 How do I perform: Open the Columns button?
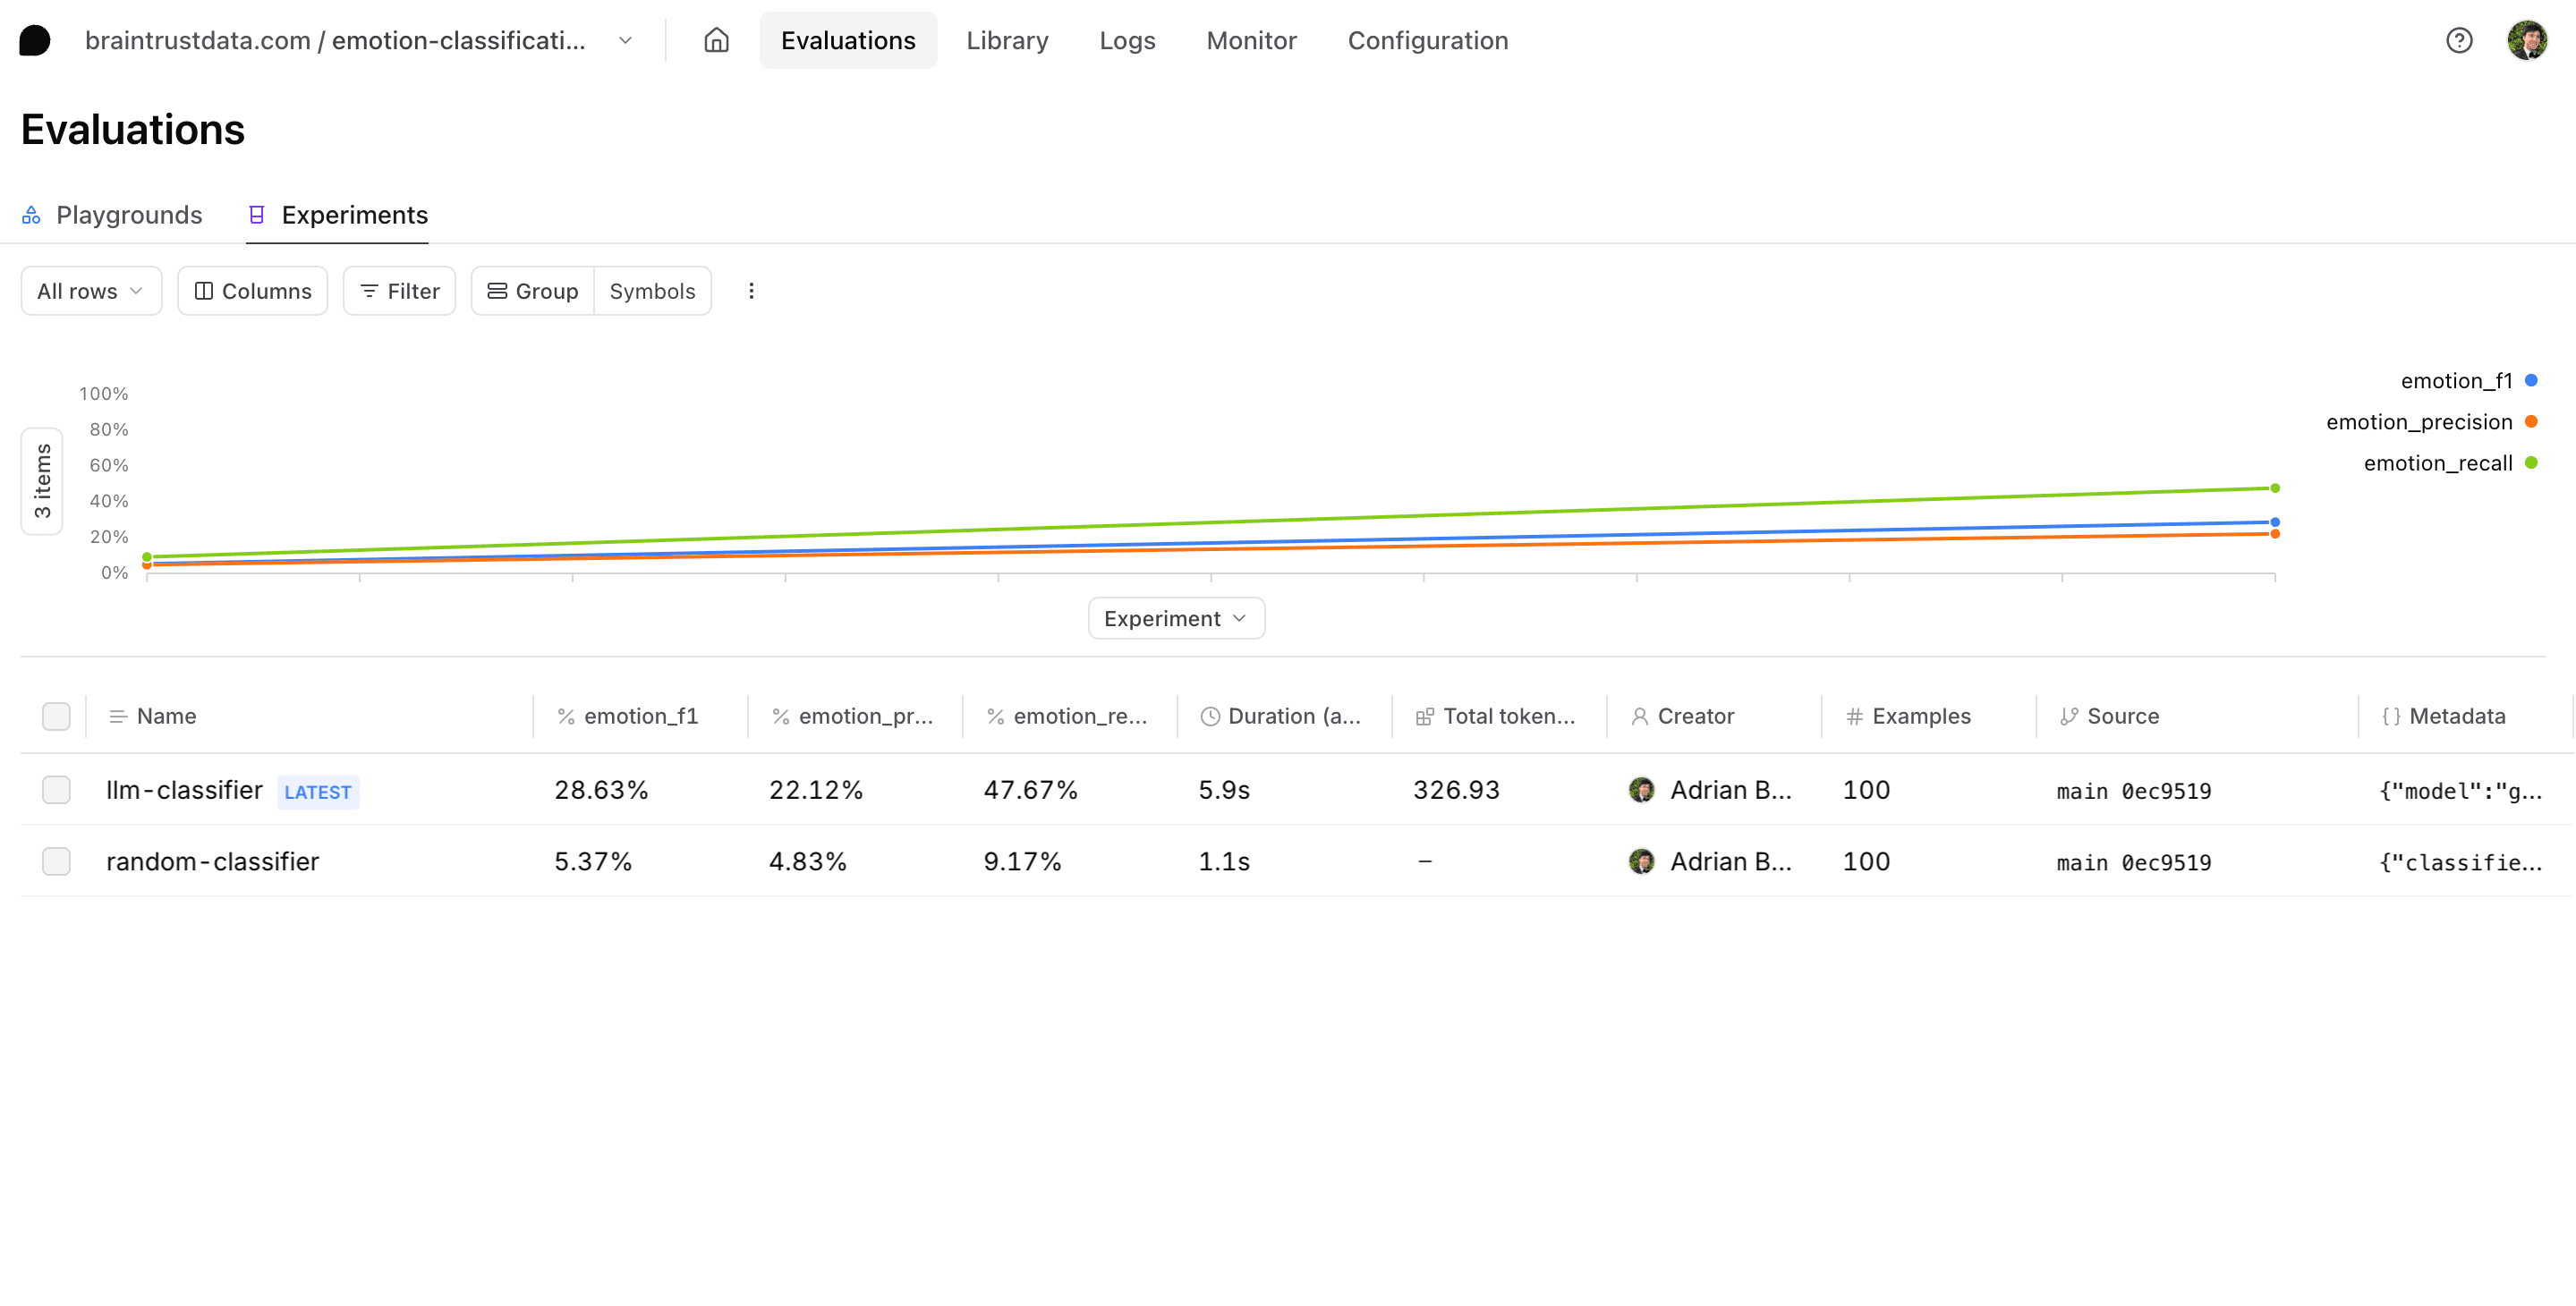coord(253,291)
